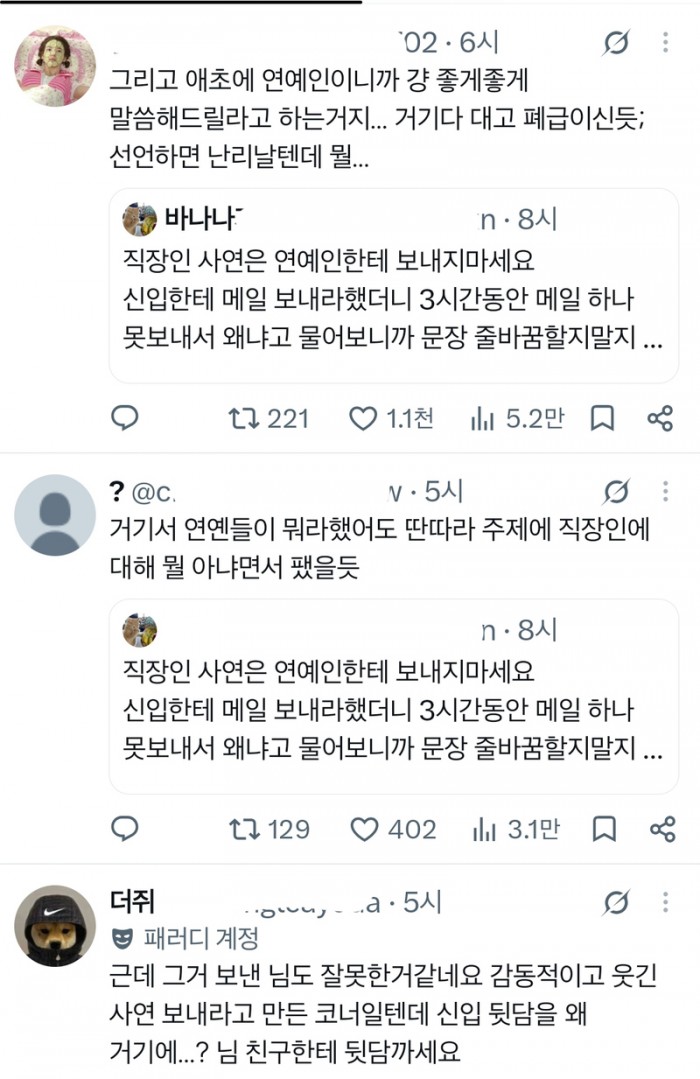This screenshot has height=1079, width=700.
Task: Bookmark the second tweet with 3.1만 views
Action: coord(604,829)
